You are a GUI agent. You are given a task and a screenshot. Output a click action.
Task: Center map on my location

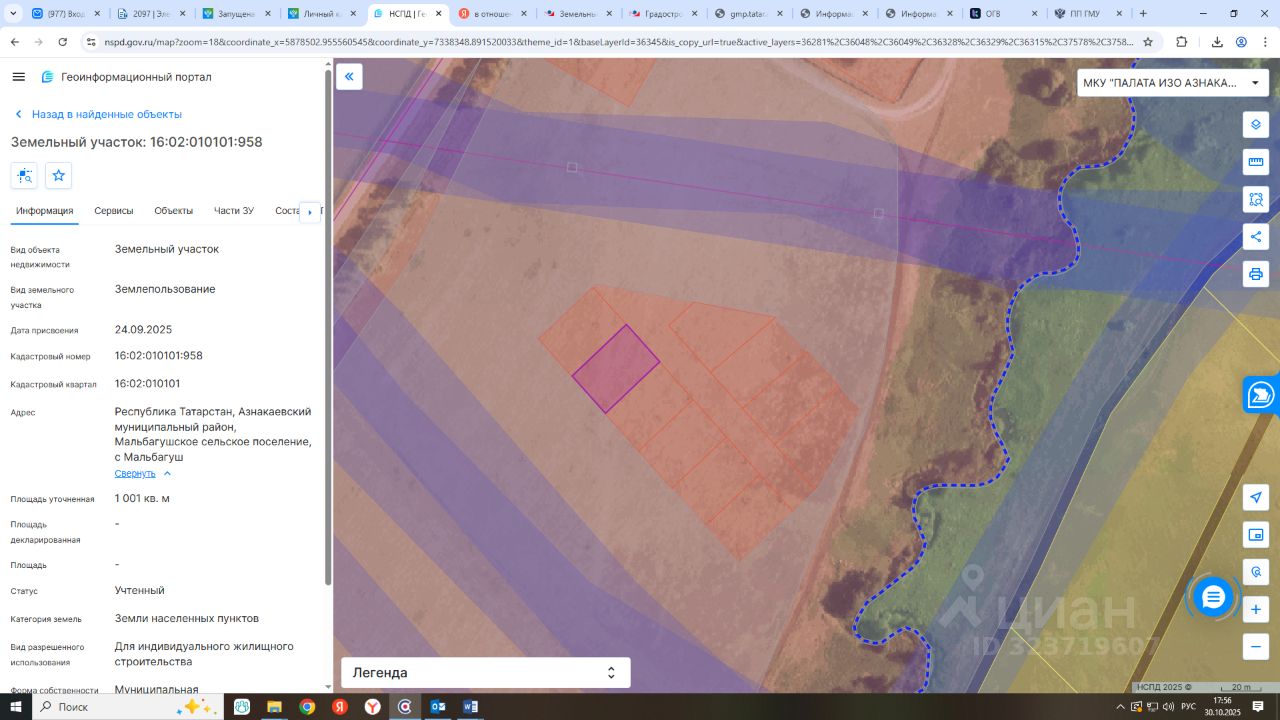1256,498
